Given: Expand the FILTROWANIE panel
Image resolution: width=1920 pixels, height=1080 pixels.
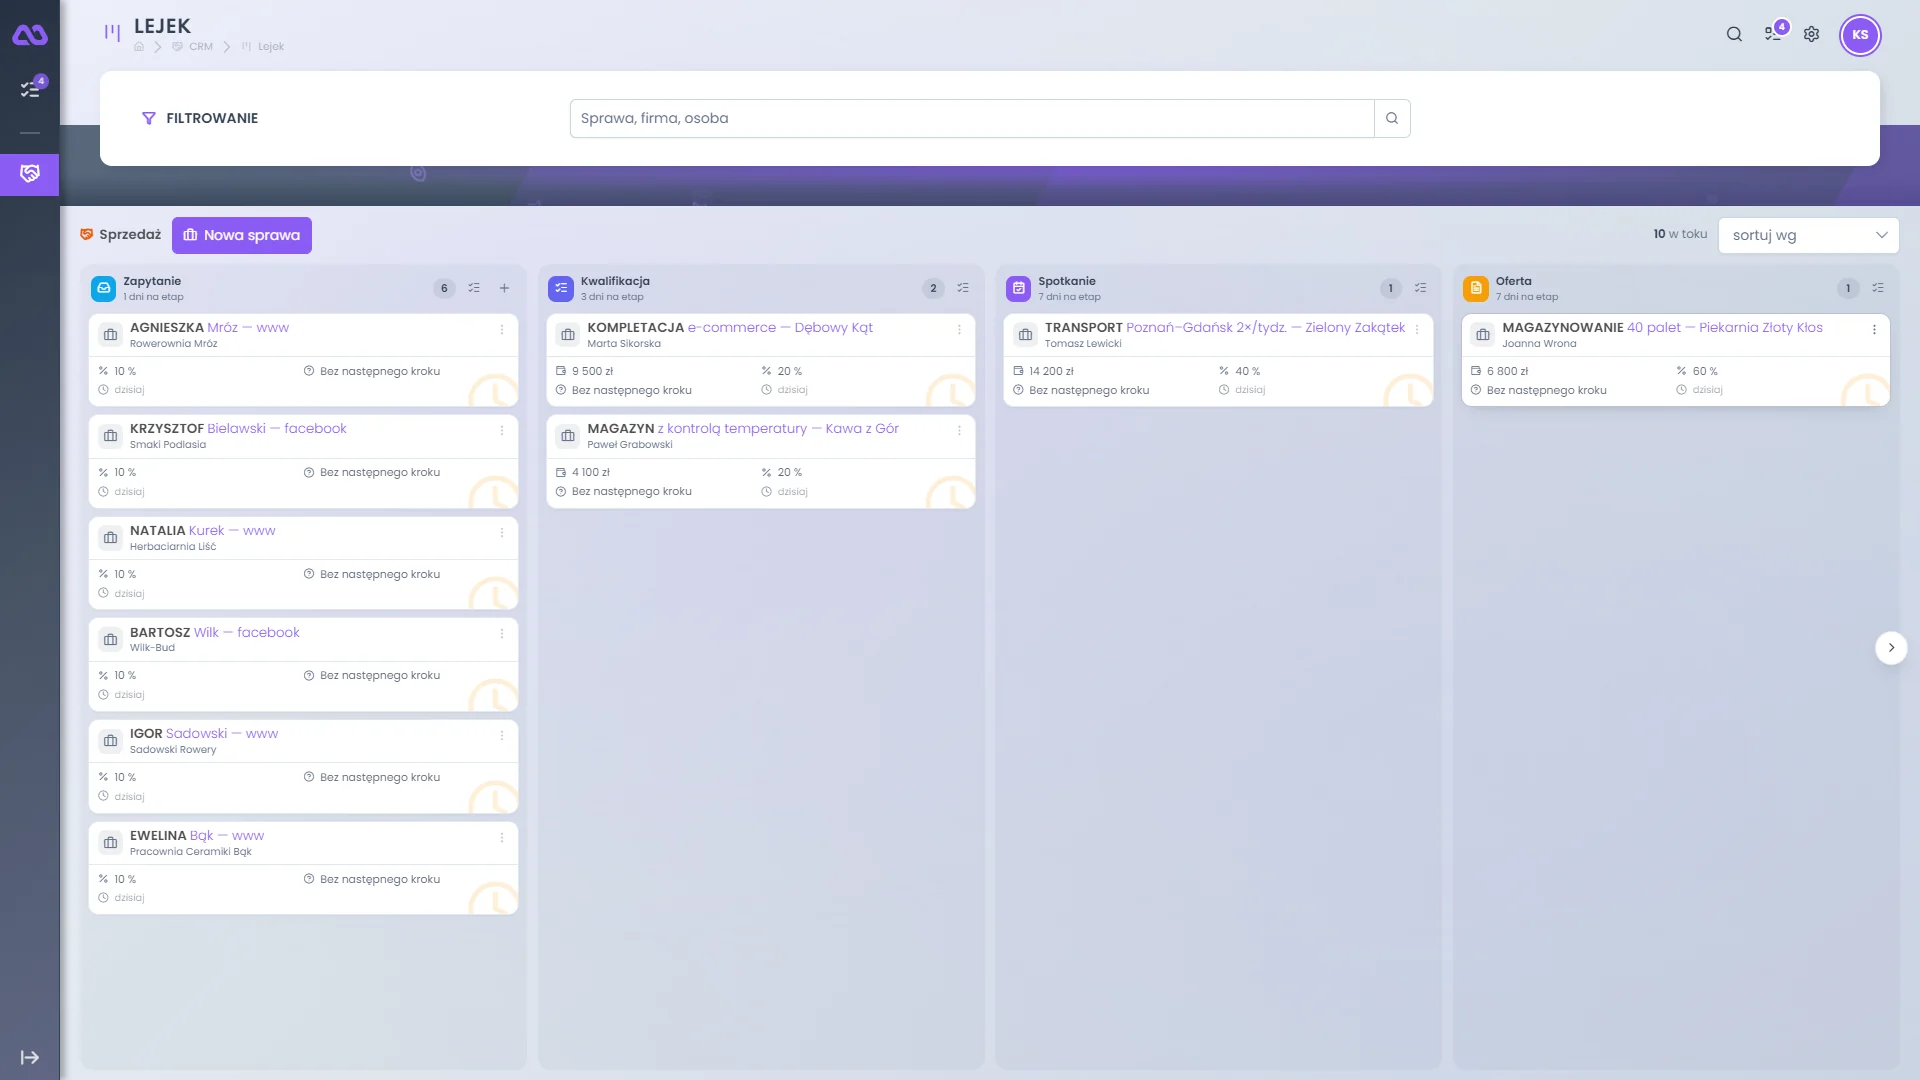Looking at the screenshot, I should click(200, 118).
